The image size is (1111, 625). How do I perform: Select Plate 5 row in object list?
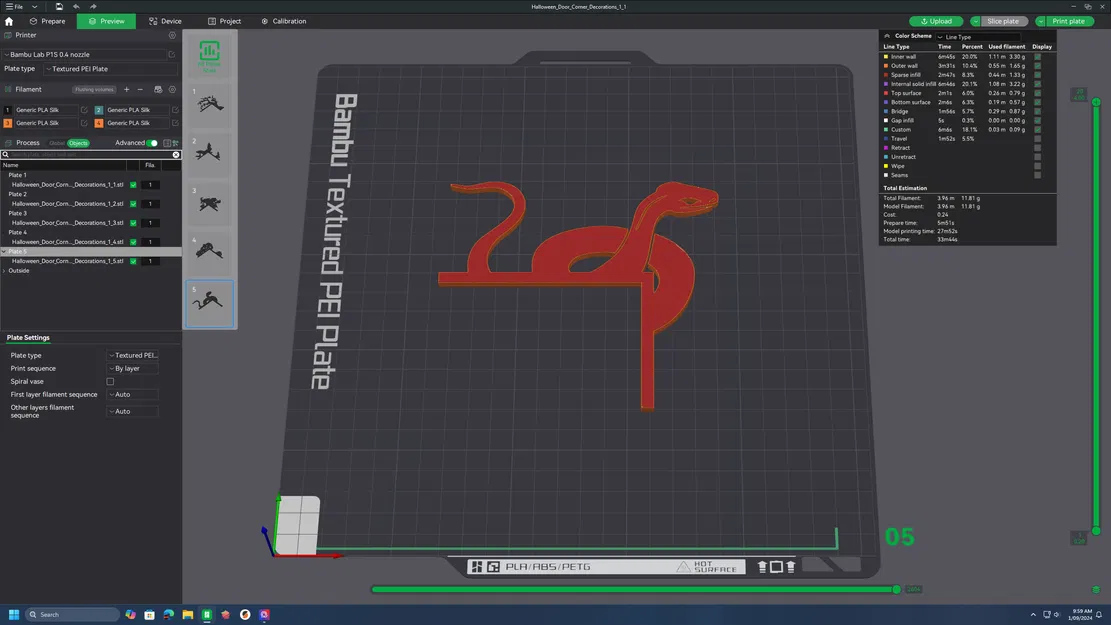(x=91, y=252)
